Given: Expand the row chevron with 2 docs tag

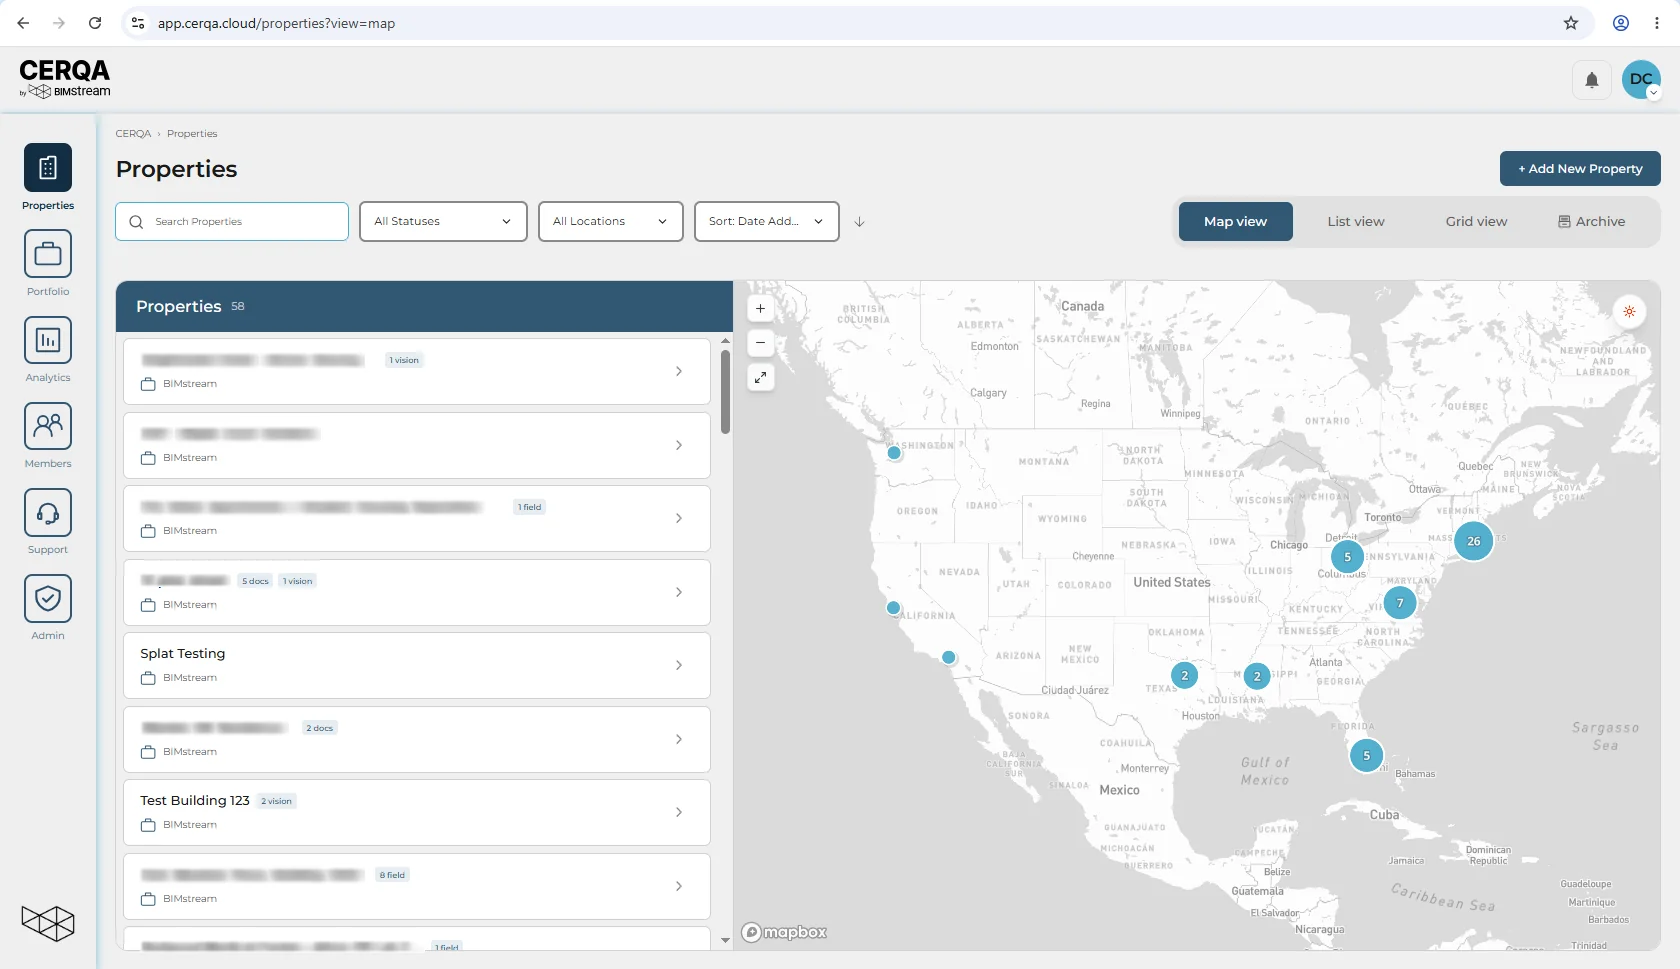Looking at the screenshot, I should [679, 740].
